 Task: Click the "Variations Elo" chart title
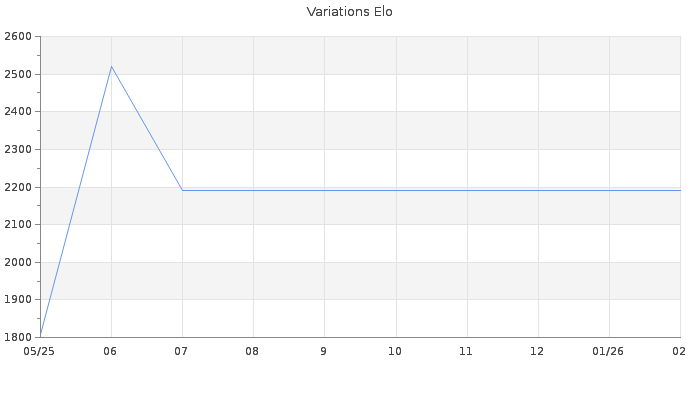click(x=349, y=12)
